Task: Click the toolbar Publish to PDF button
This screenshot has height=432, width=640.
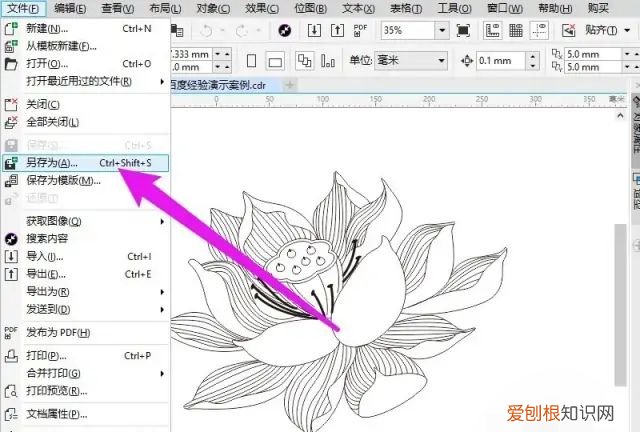Action: (360, 30)
